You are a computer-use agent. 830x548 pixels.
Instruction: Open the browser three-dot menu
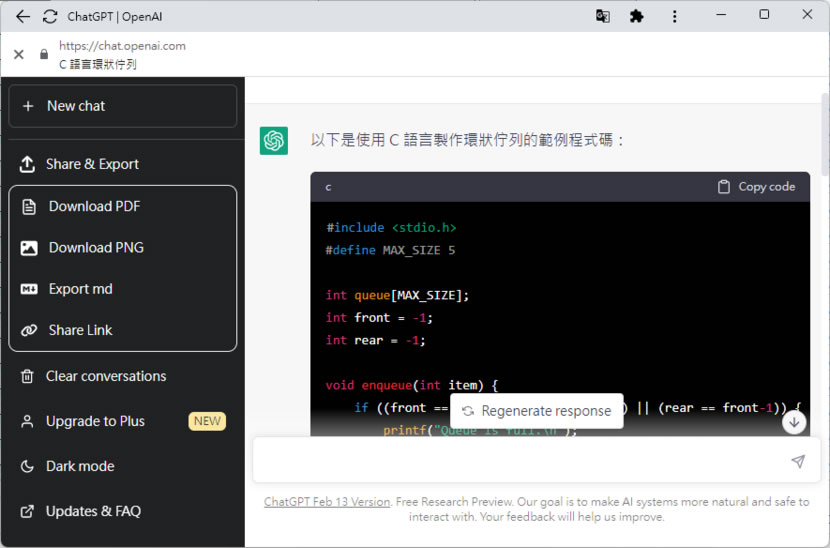coord(674,16)
